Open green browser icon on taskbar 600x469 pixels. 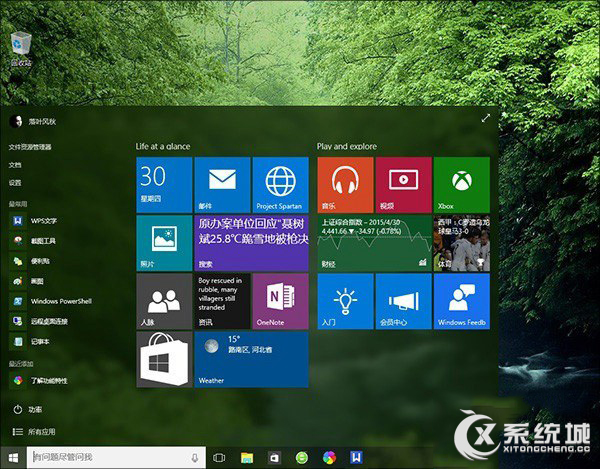[x=302, y=458]
